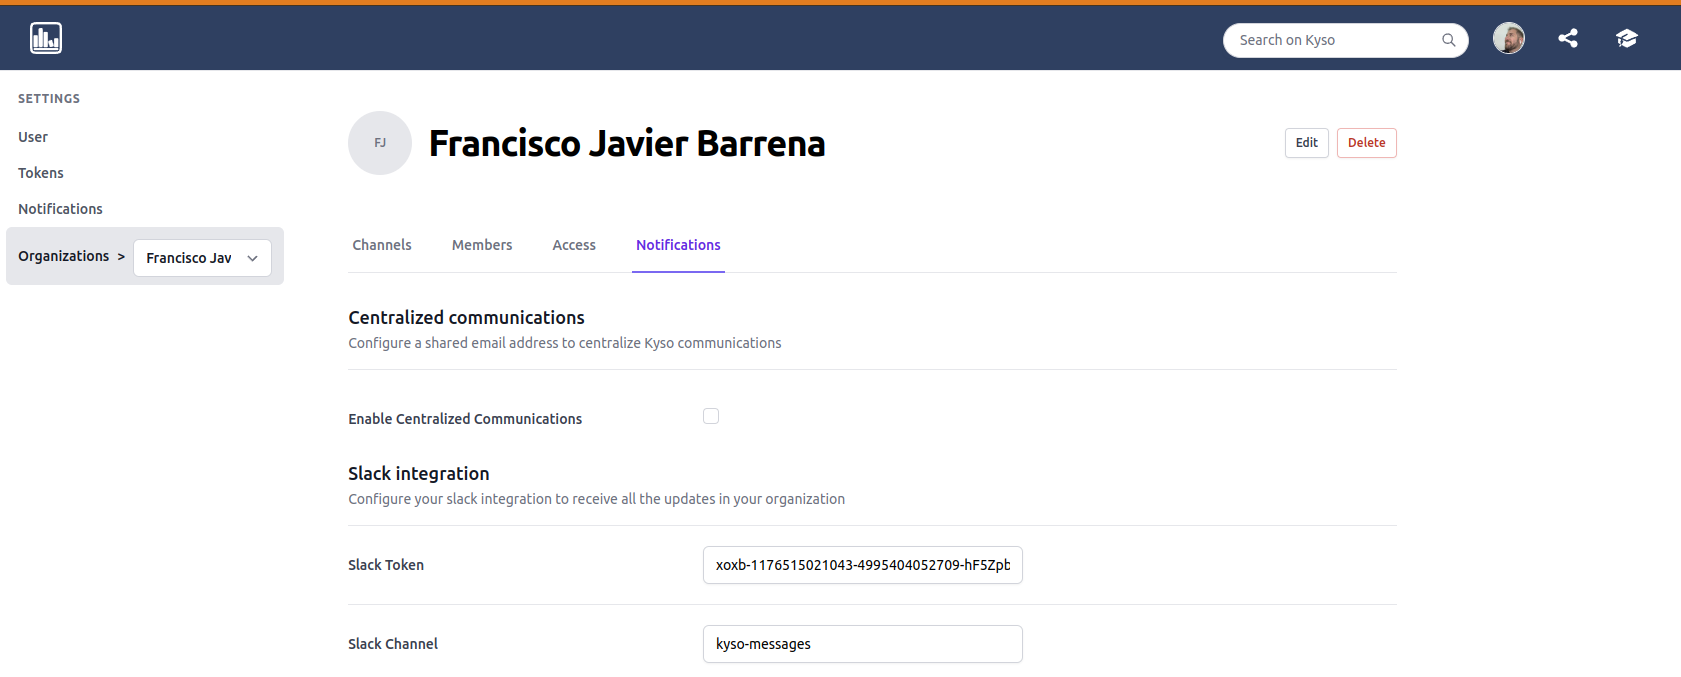Open the Francisco Jav organization dropdown

202,258
